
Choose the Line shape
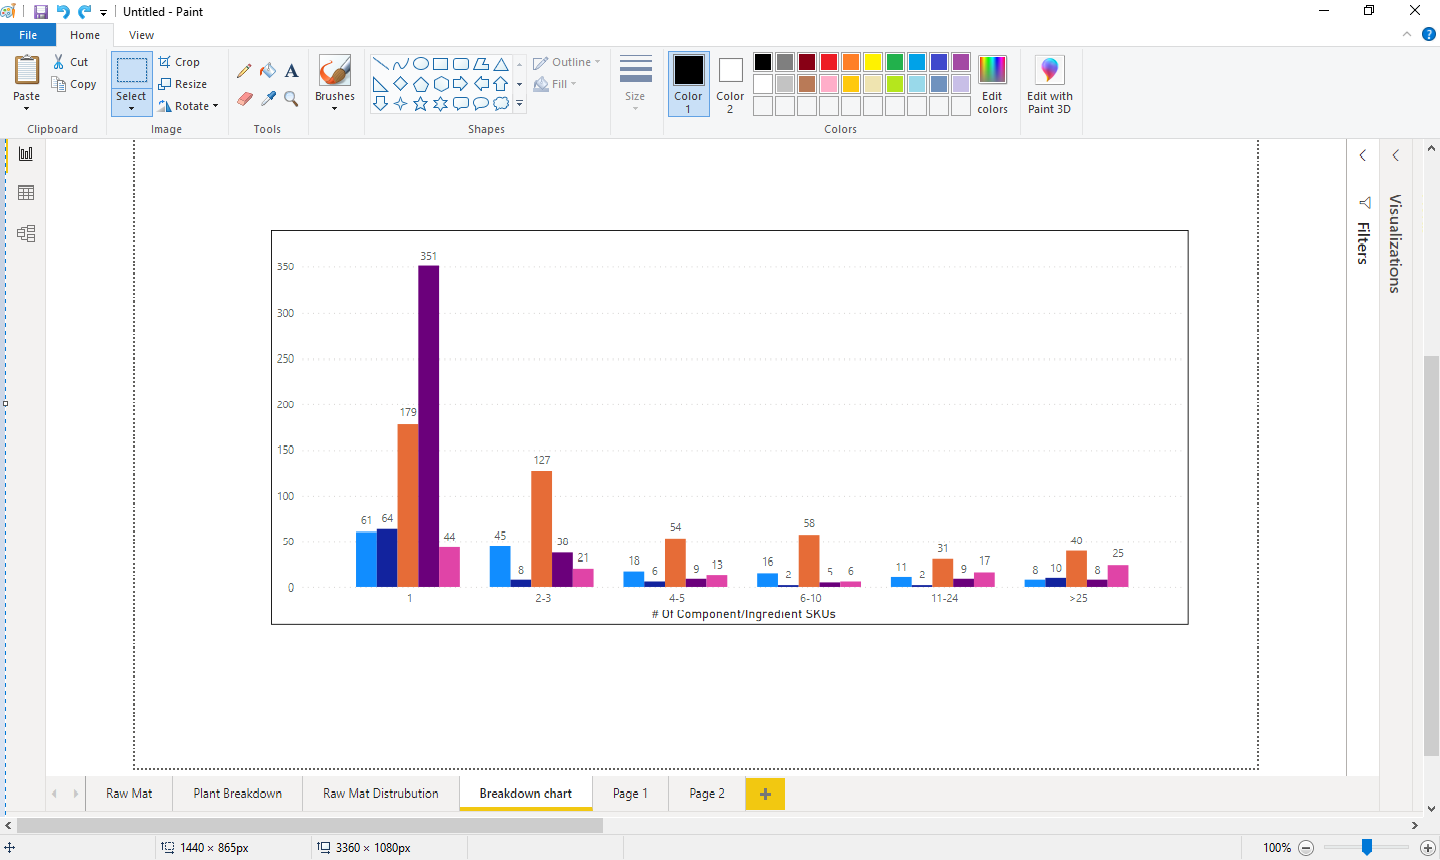[380, 64]
